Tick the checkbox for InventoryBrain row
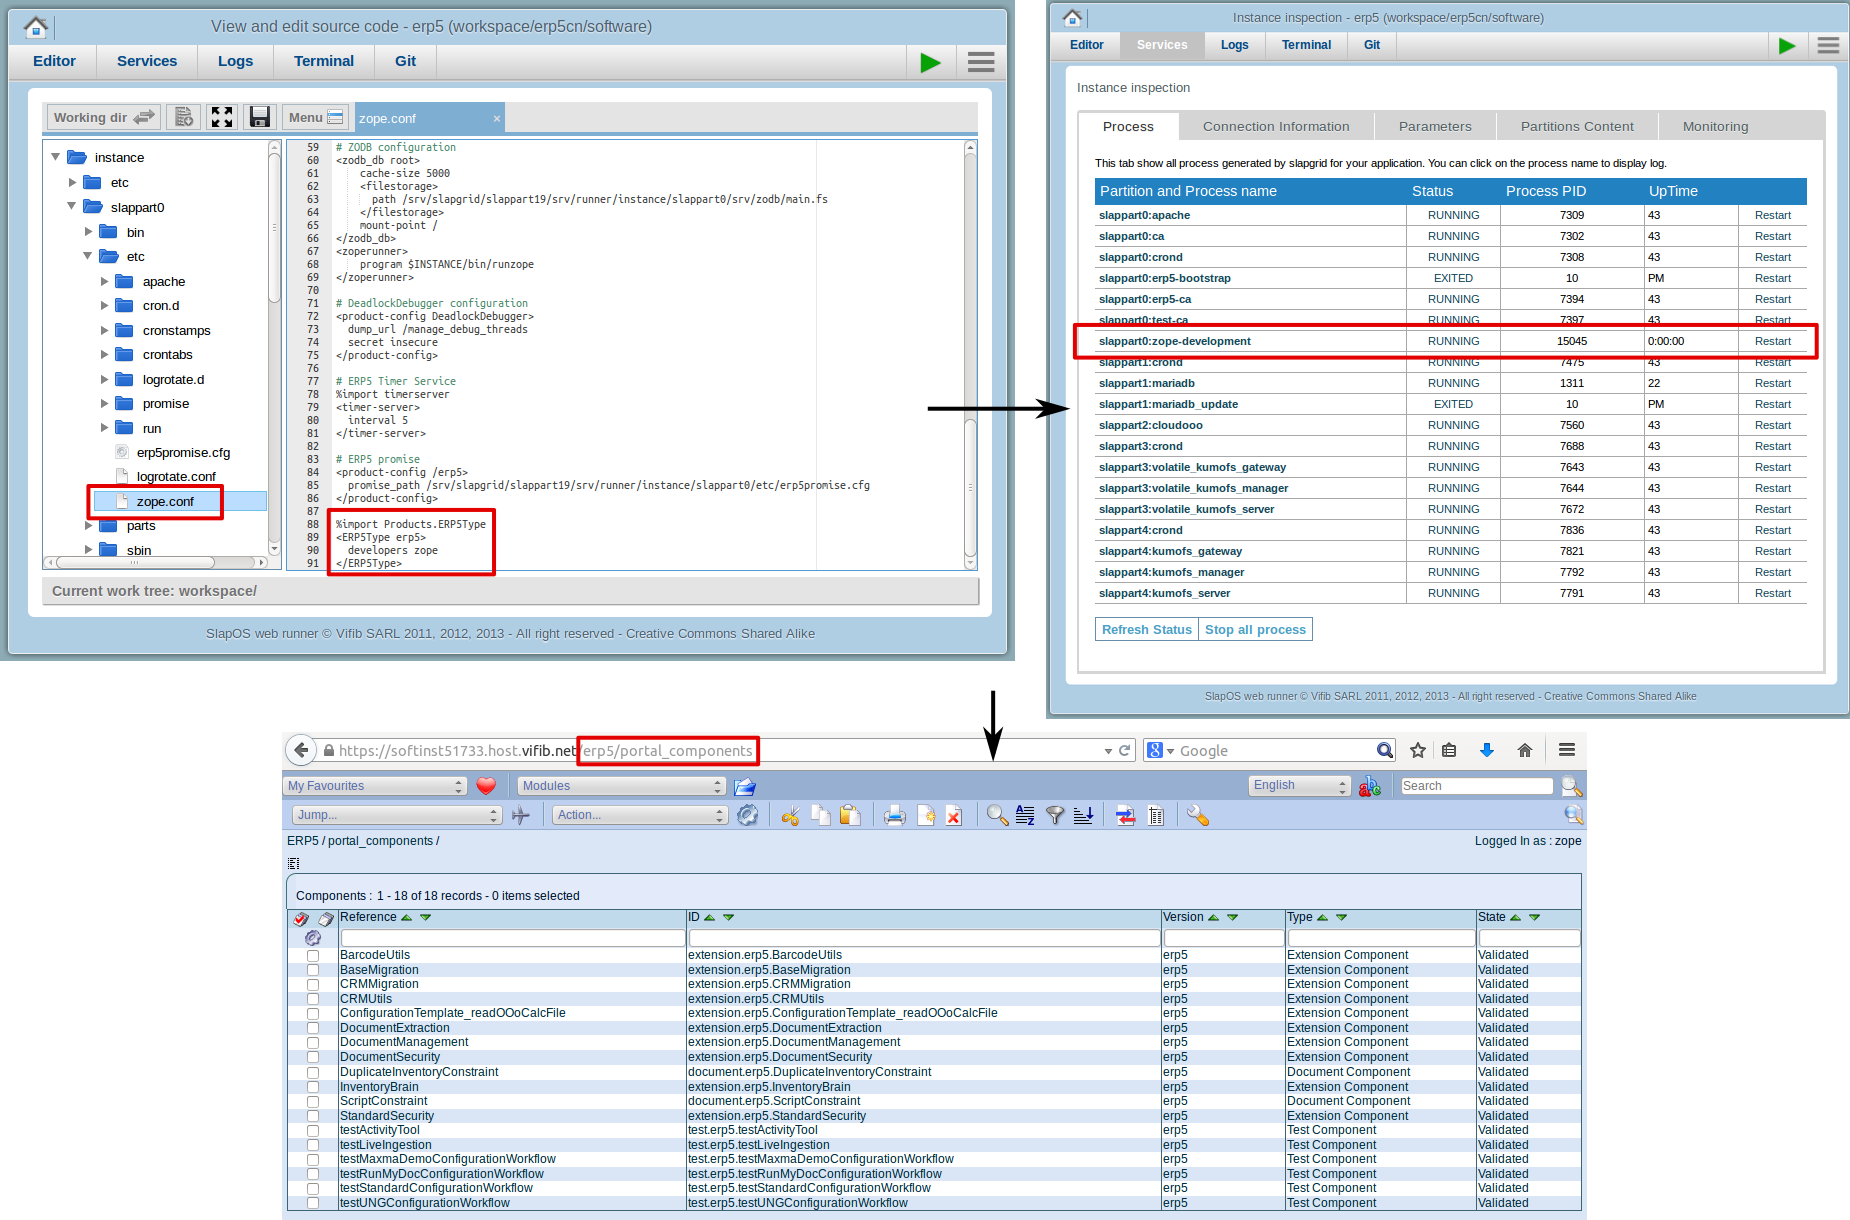This screenshot has height=1220, width=1850. (313, 1087)
